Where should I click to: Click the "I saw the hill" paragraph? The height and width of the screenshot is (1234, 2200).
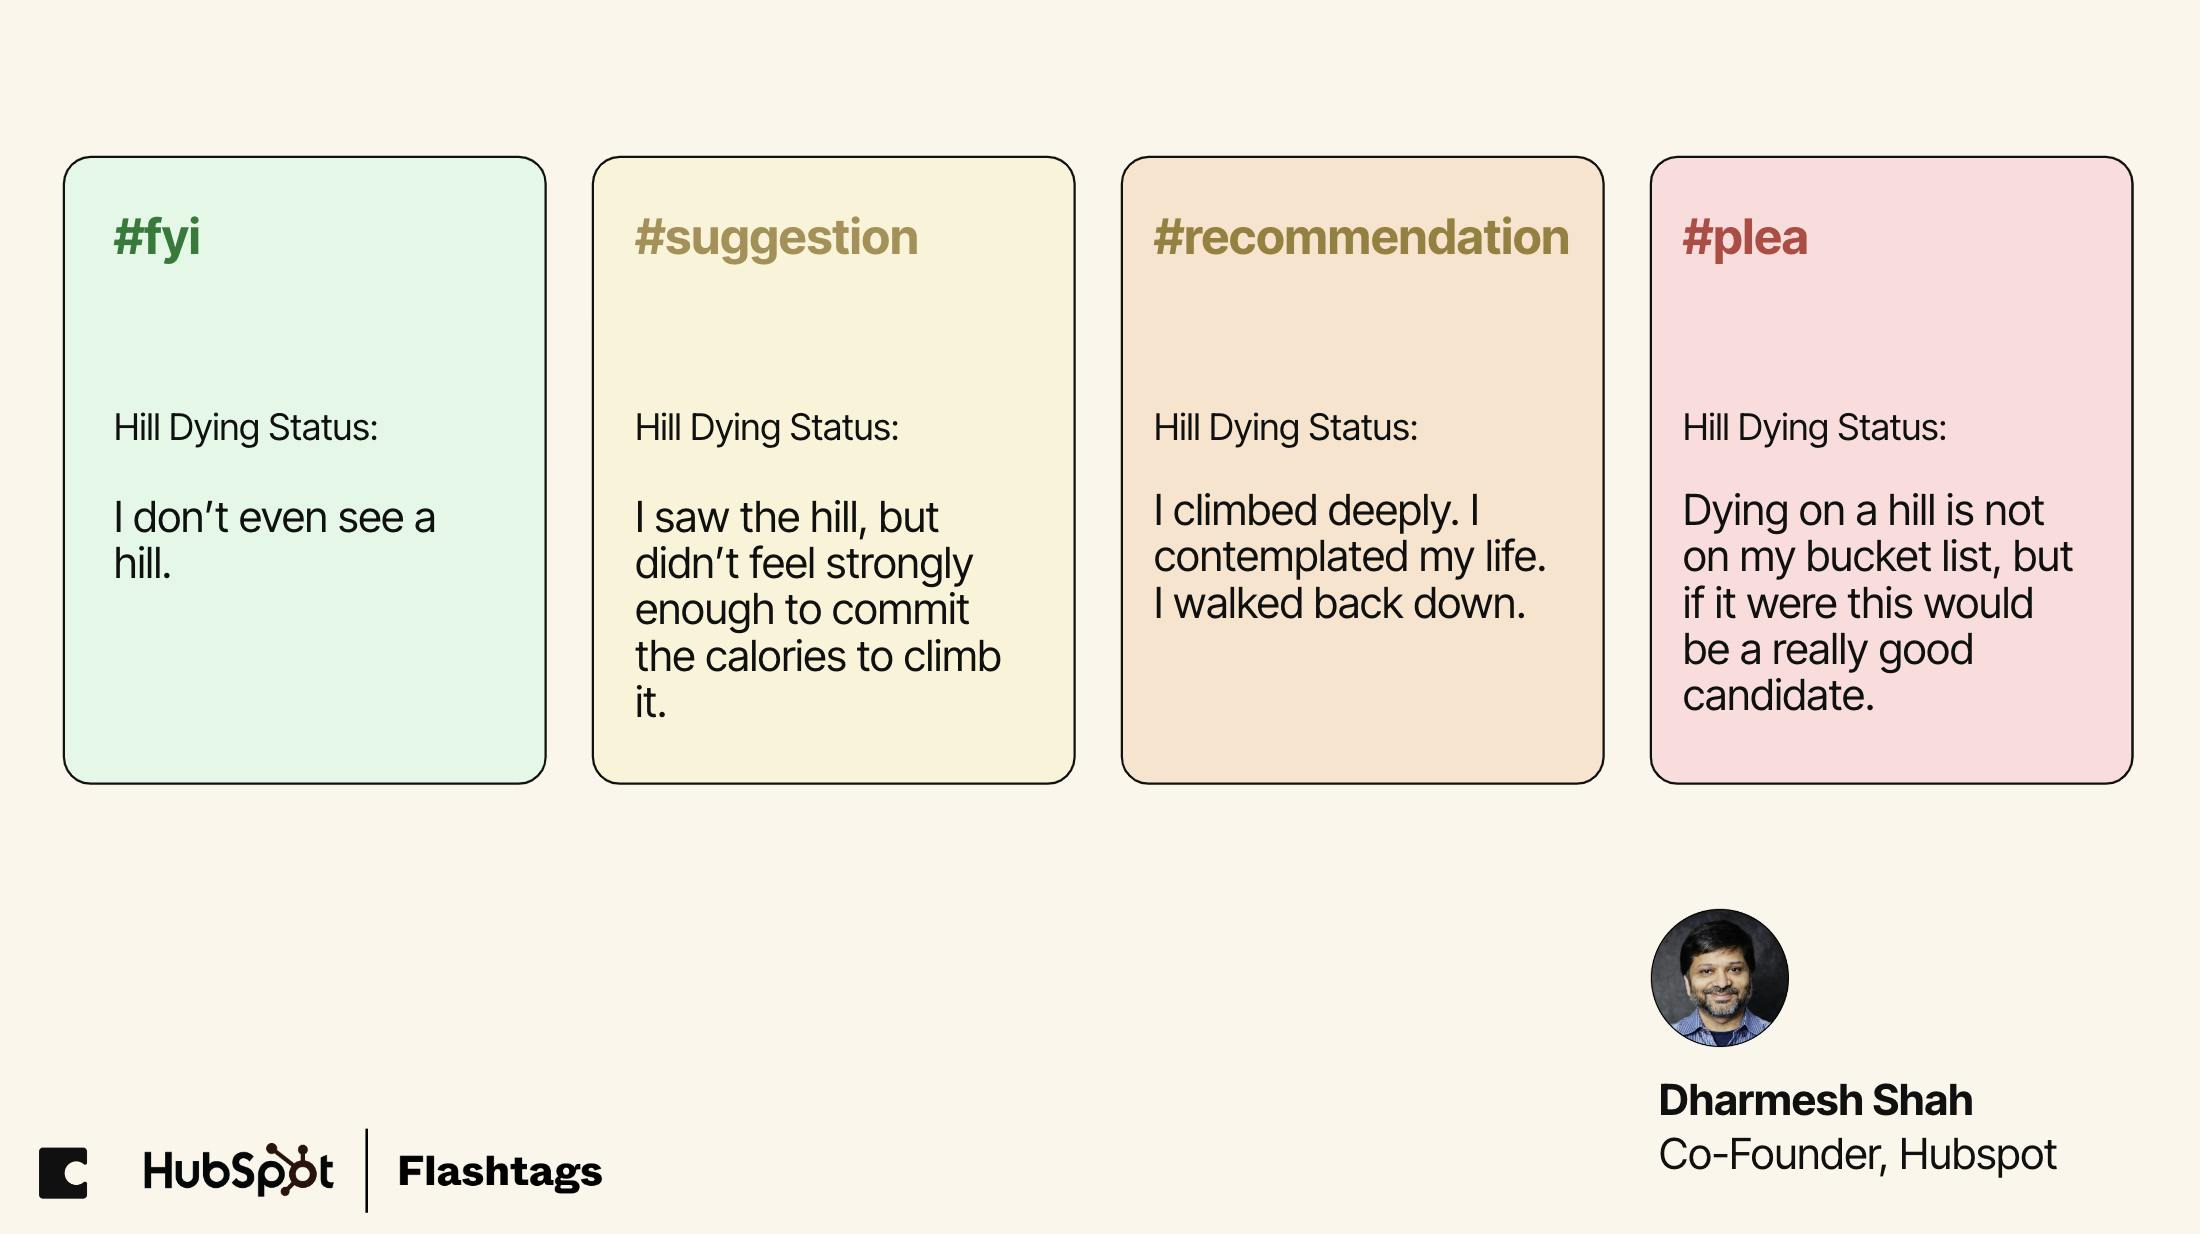(x=817, y=609)
